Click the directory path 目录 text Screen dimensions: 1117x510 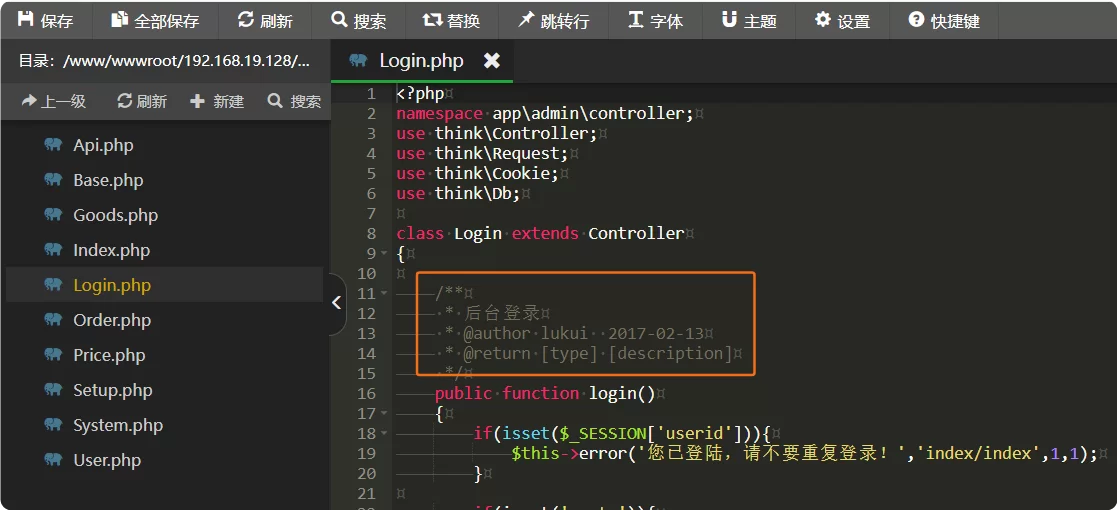(x=165, y=61)
